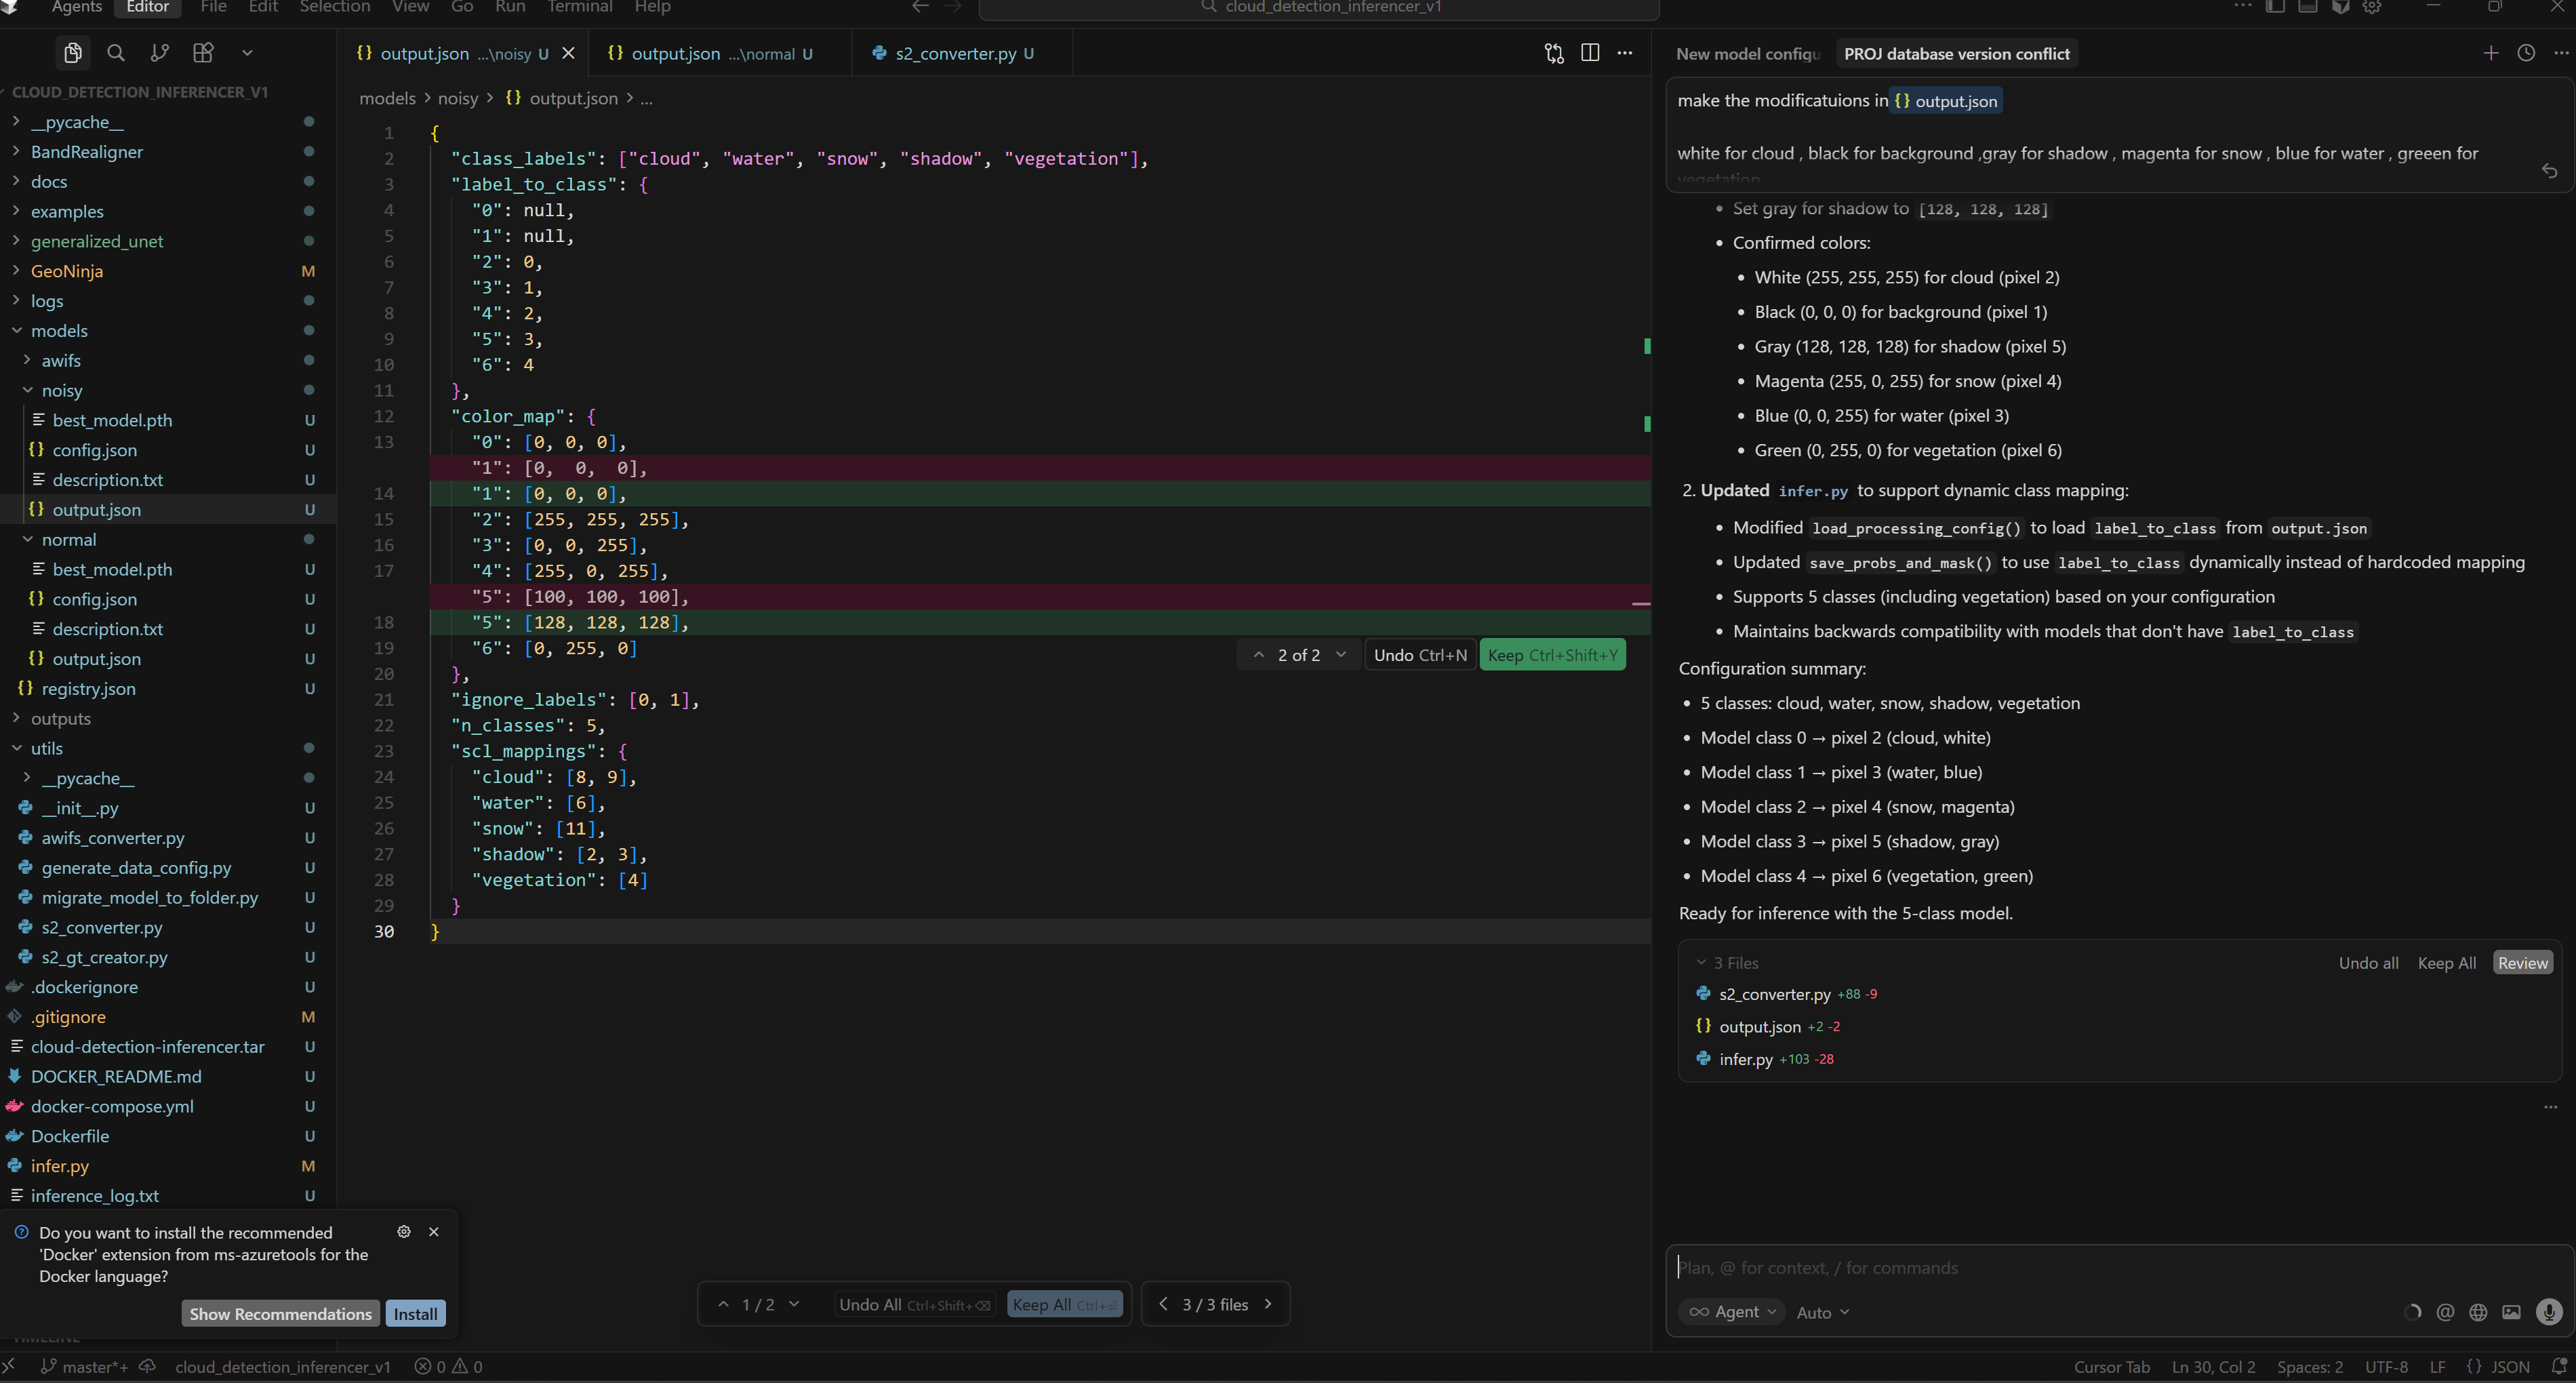
Task: Open the Source Control view icon
Action: [x=159, y=53]
